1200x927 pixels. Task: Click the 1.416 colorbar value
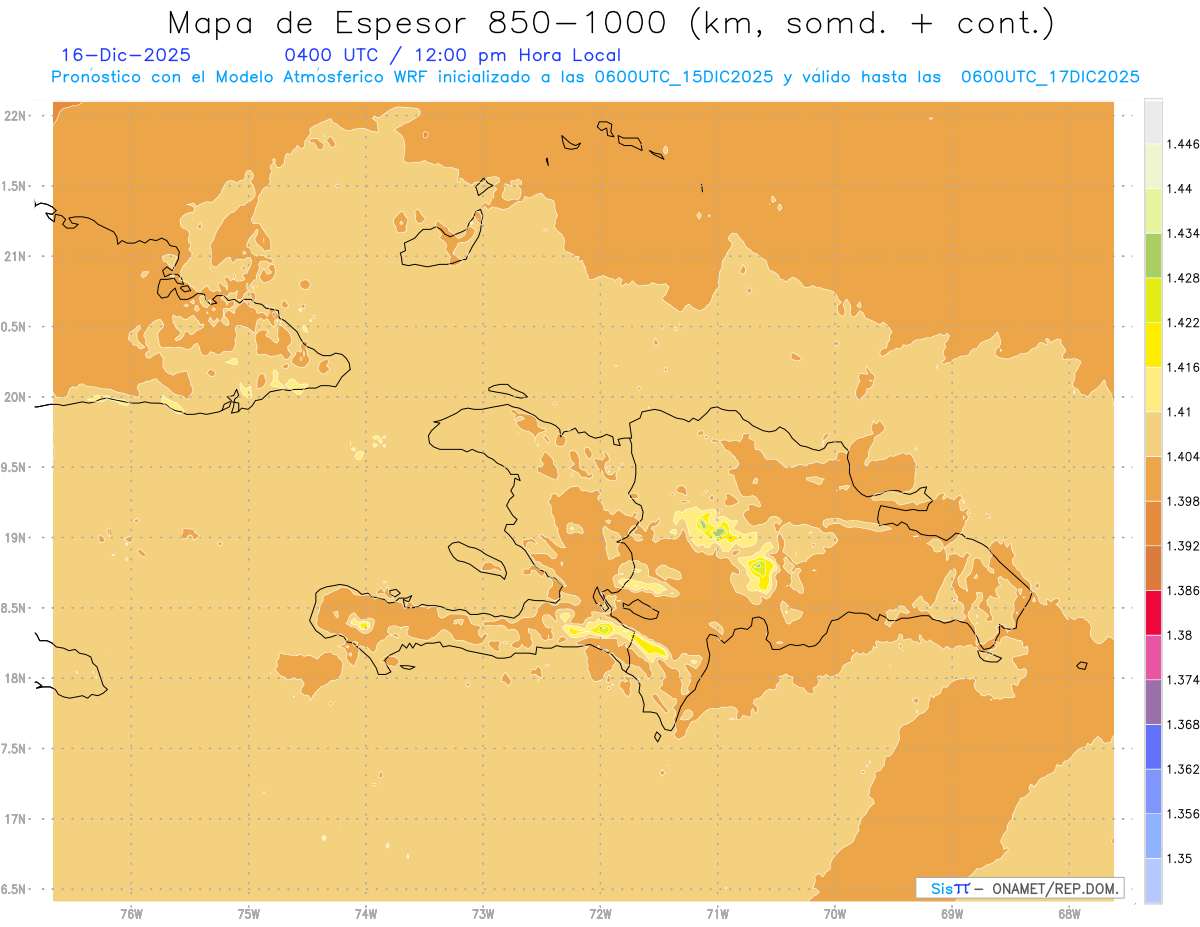coord(1182,367)
